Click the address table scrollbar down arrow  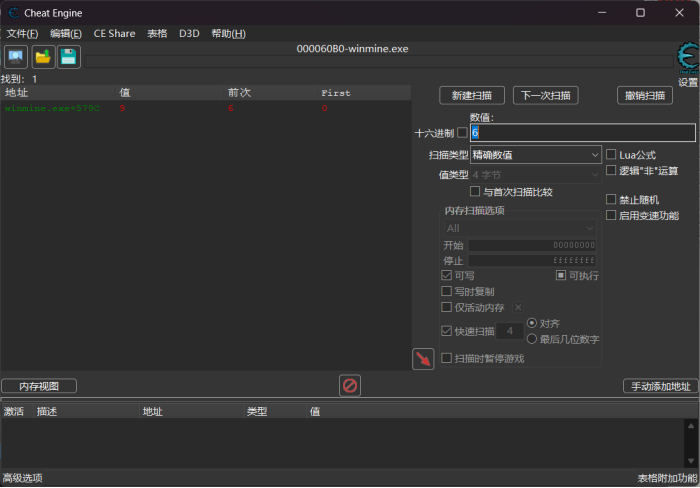click(x=691, y=461)
